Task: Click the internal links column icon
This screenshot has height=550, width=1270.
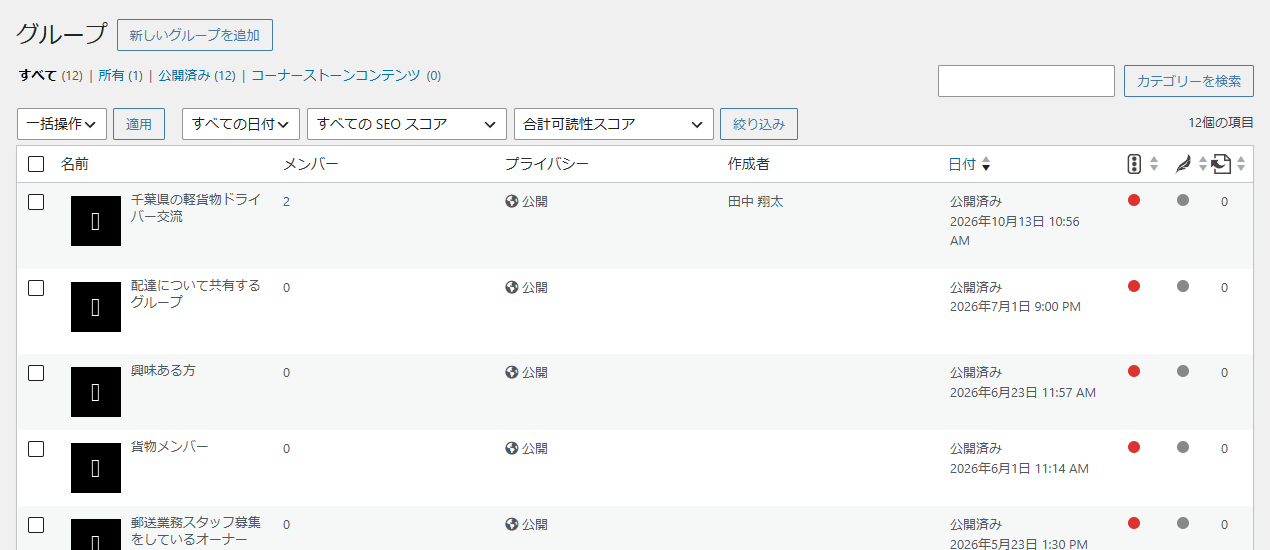Action: (1221, 164)
